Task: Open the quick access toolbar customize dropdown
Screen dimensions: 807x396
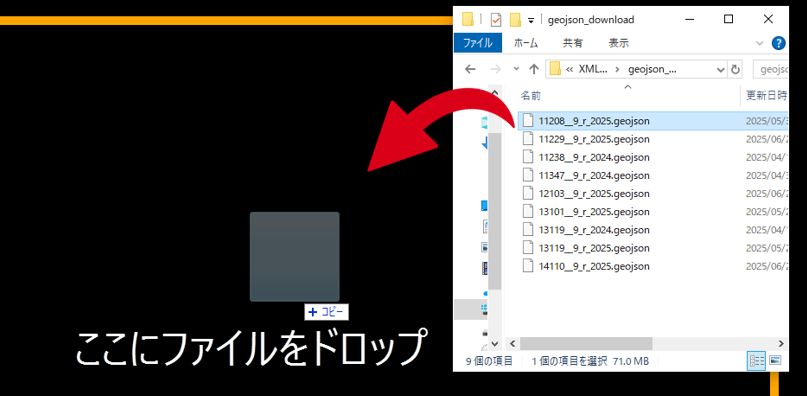Action: click(531, 20)
